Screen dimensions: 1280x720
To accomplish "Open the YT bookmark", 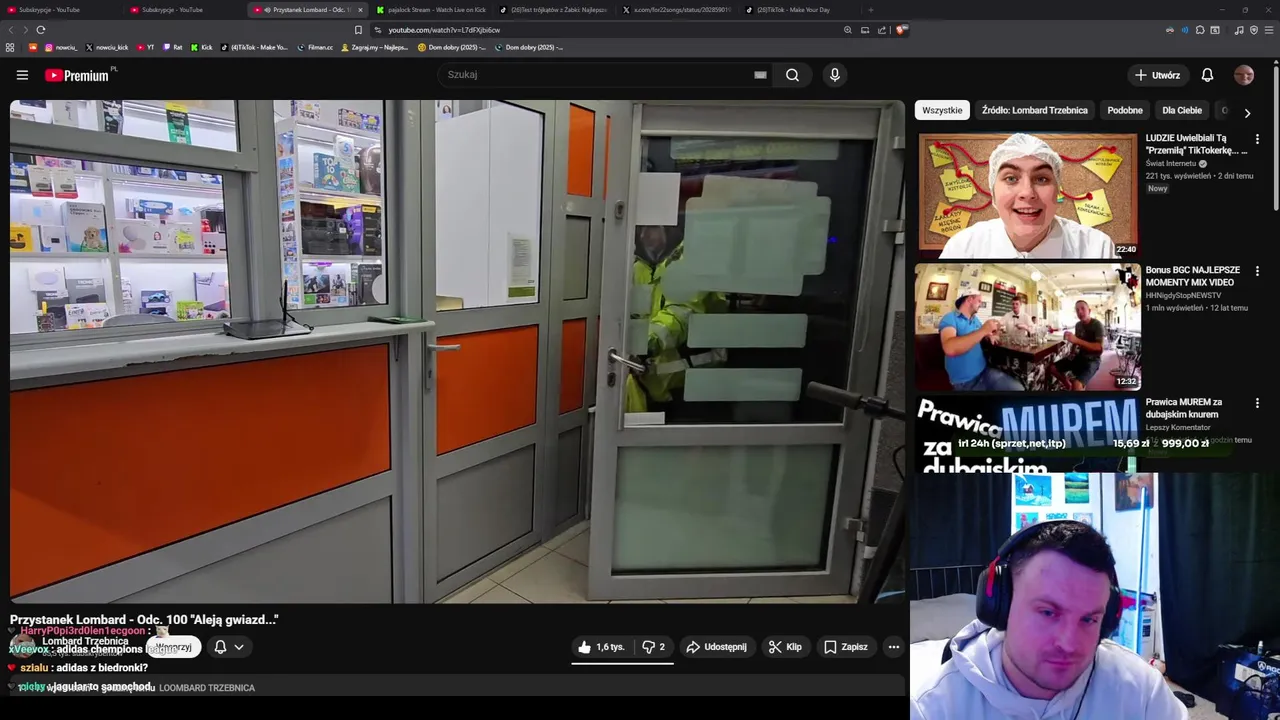I will (145, 47).
